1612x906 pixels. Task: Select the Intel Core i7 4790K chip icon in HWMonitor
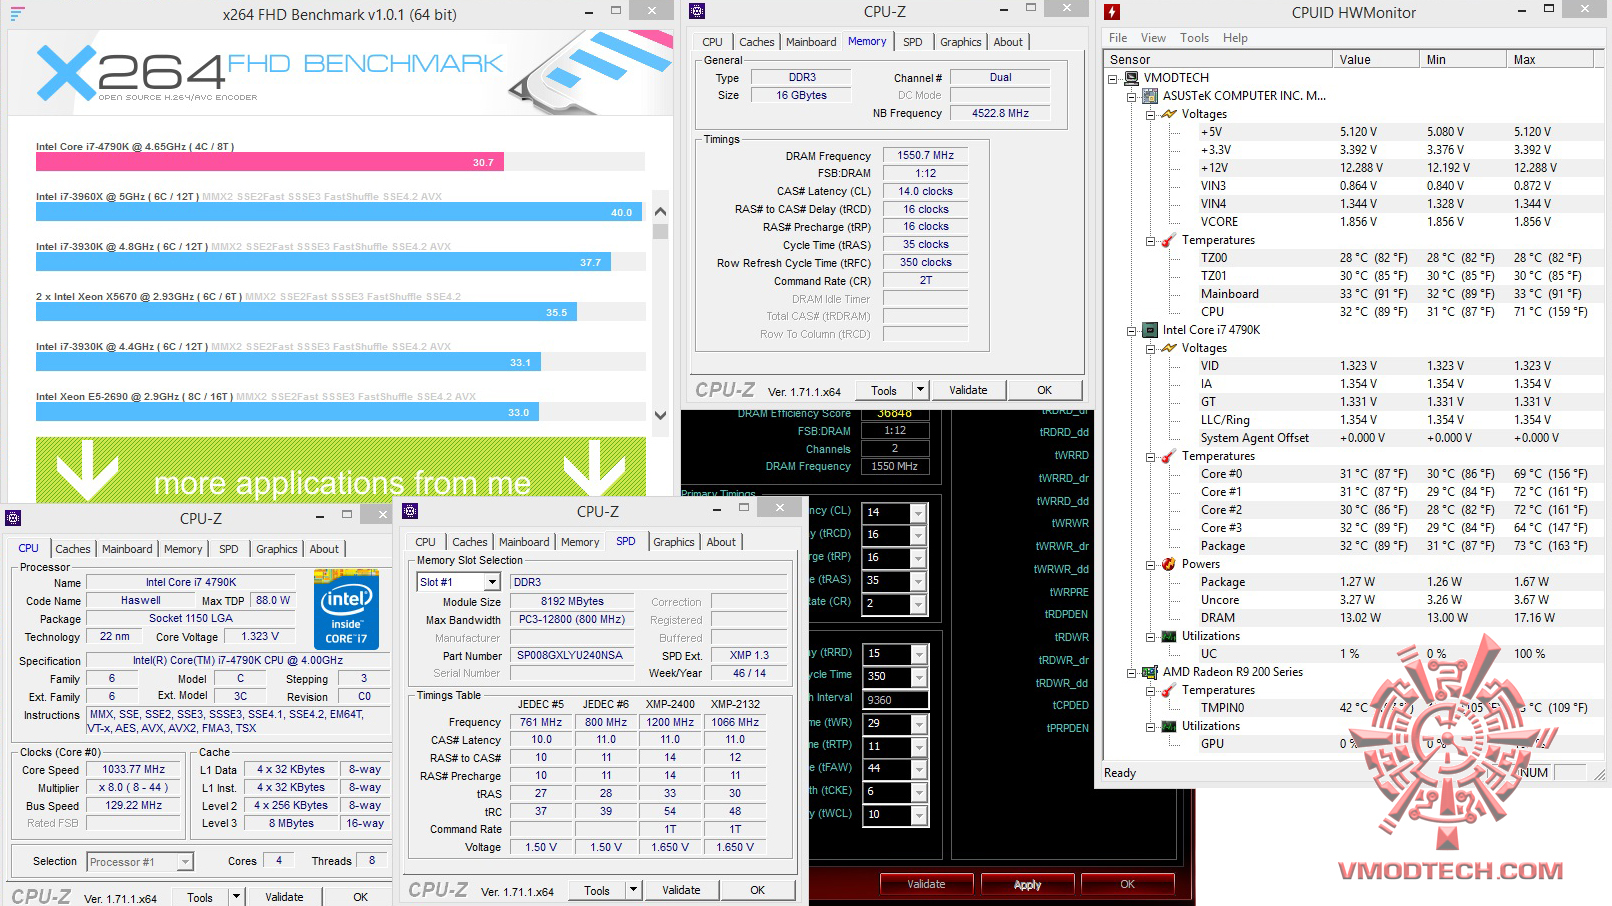1150,330
